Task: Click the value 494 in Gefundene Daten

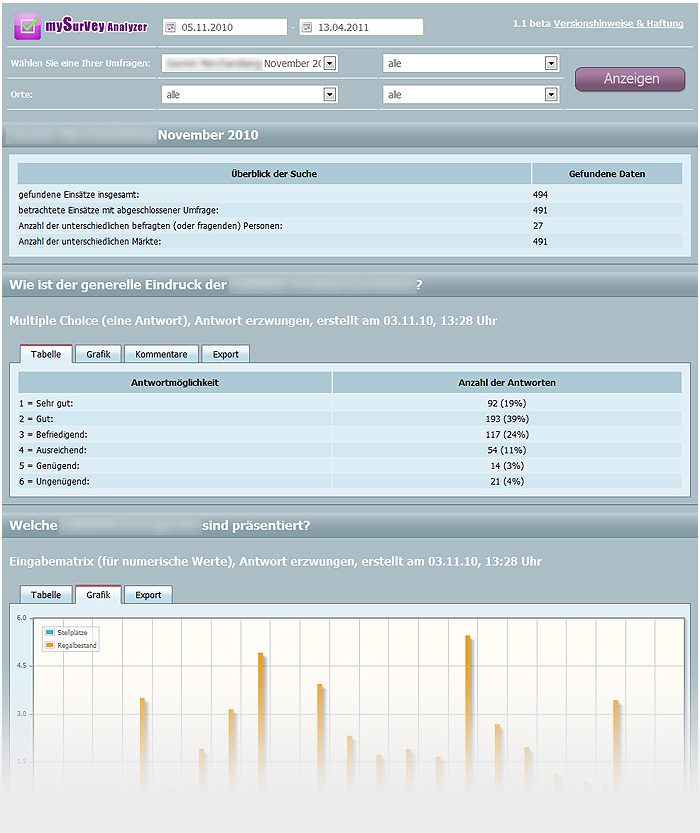Action: (x=540, y=194)
